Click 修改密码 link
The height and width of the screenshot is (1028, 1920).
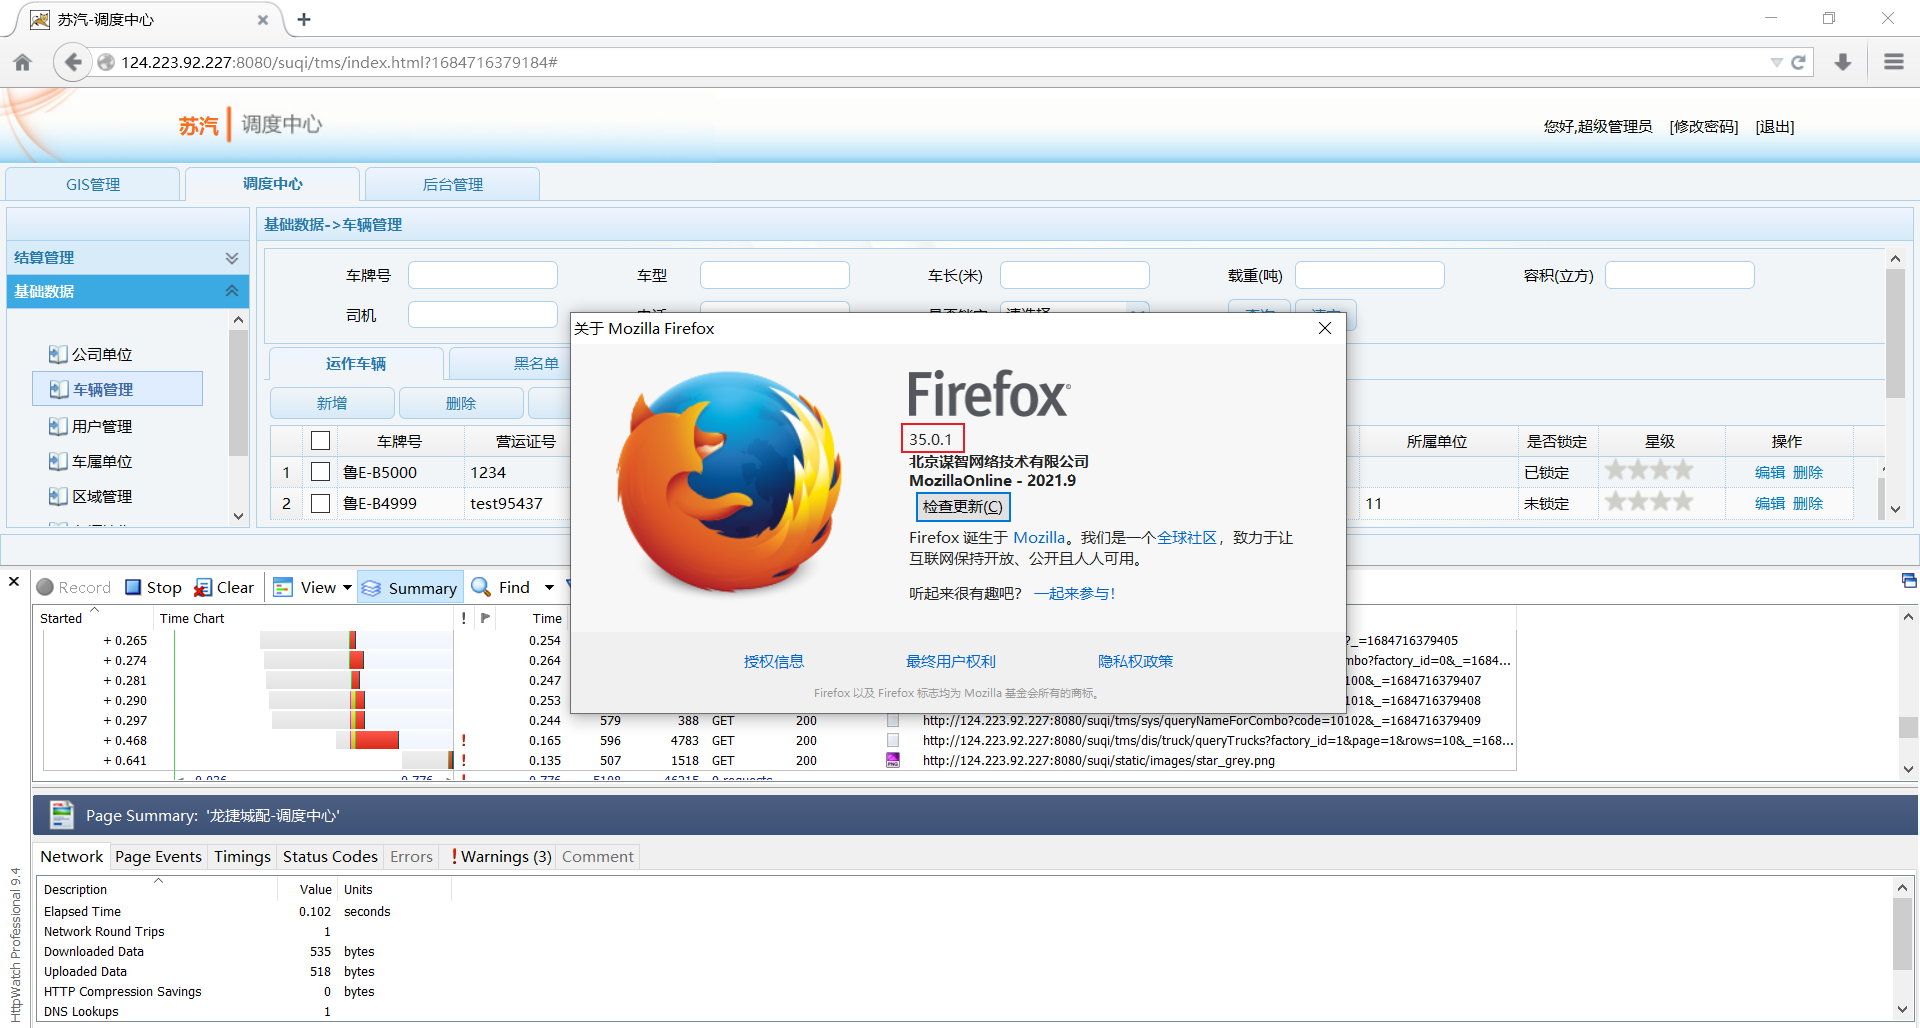(1704, 126)
